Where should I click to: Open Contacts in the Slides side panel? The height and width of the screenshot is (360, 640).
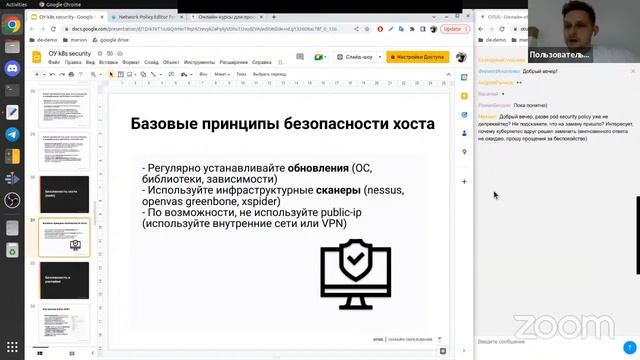(464, 133)
